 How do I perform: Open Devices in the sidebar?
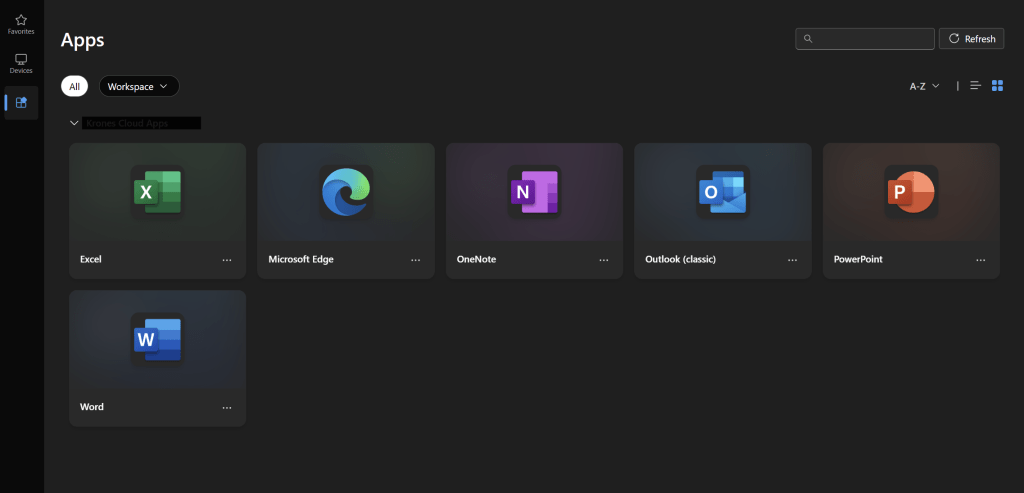pos(21,64)
